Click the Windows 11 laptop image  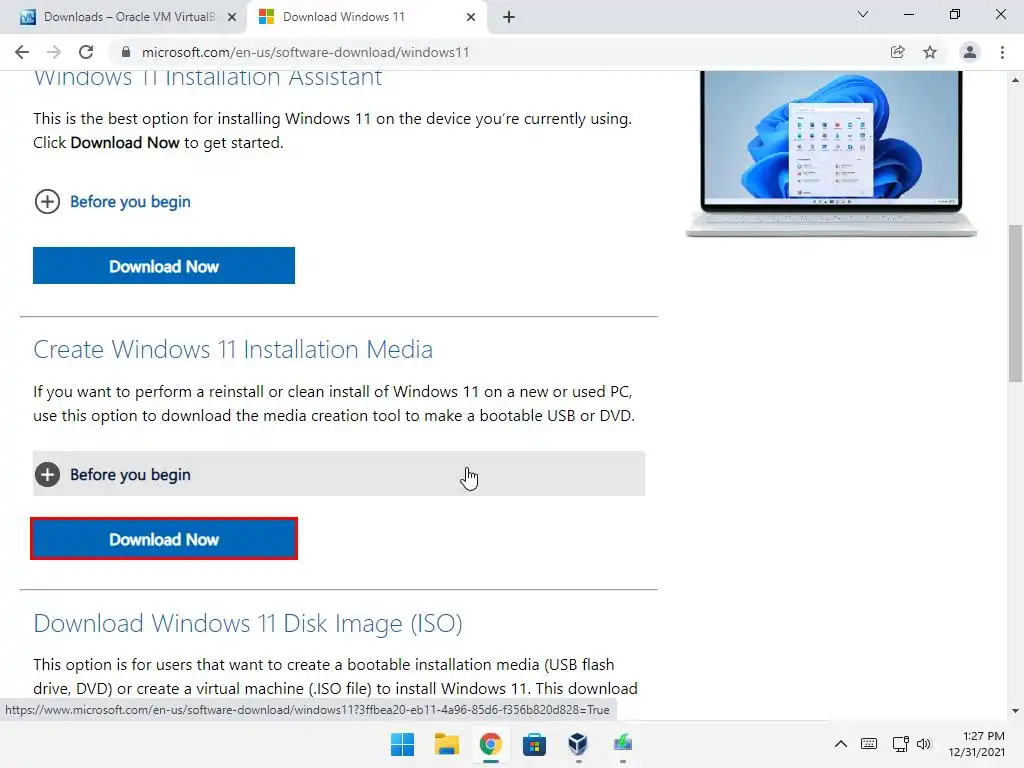(x=831, y=154)
